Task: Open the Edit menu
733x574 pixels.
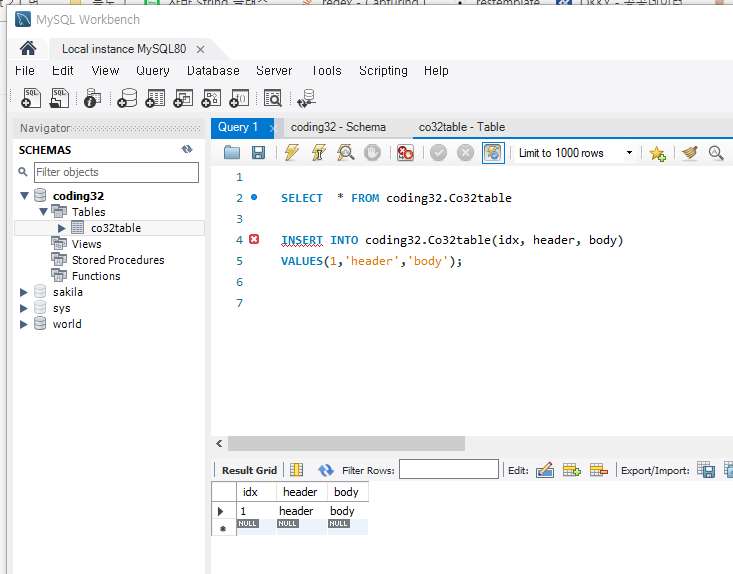Action: coord(63,71)
